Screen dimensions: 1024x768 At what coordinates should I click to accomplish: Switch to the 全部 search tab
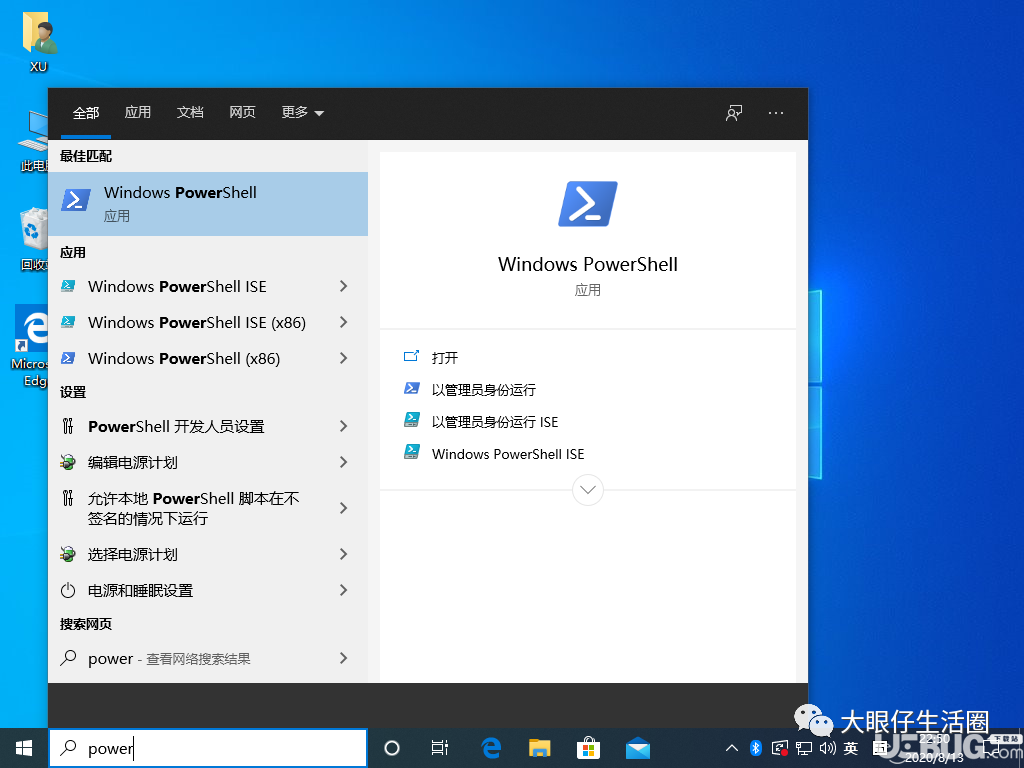[x=86, y=112]
